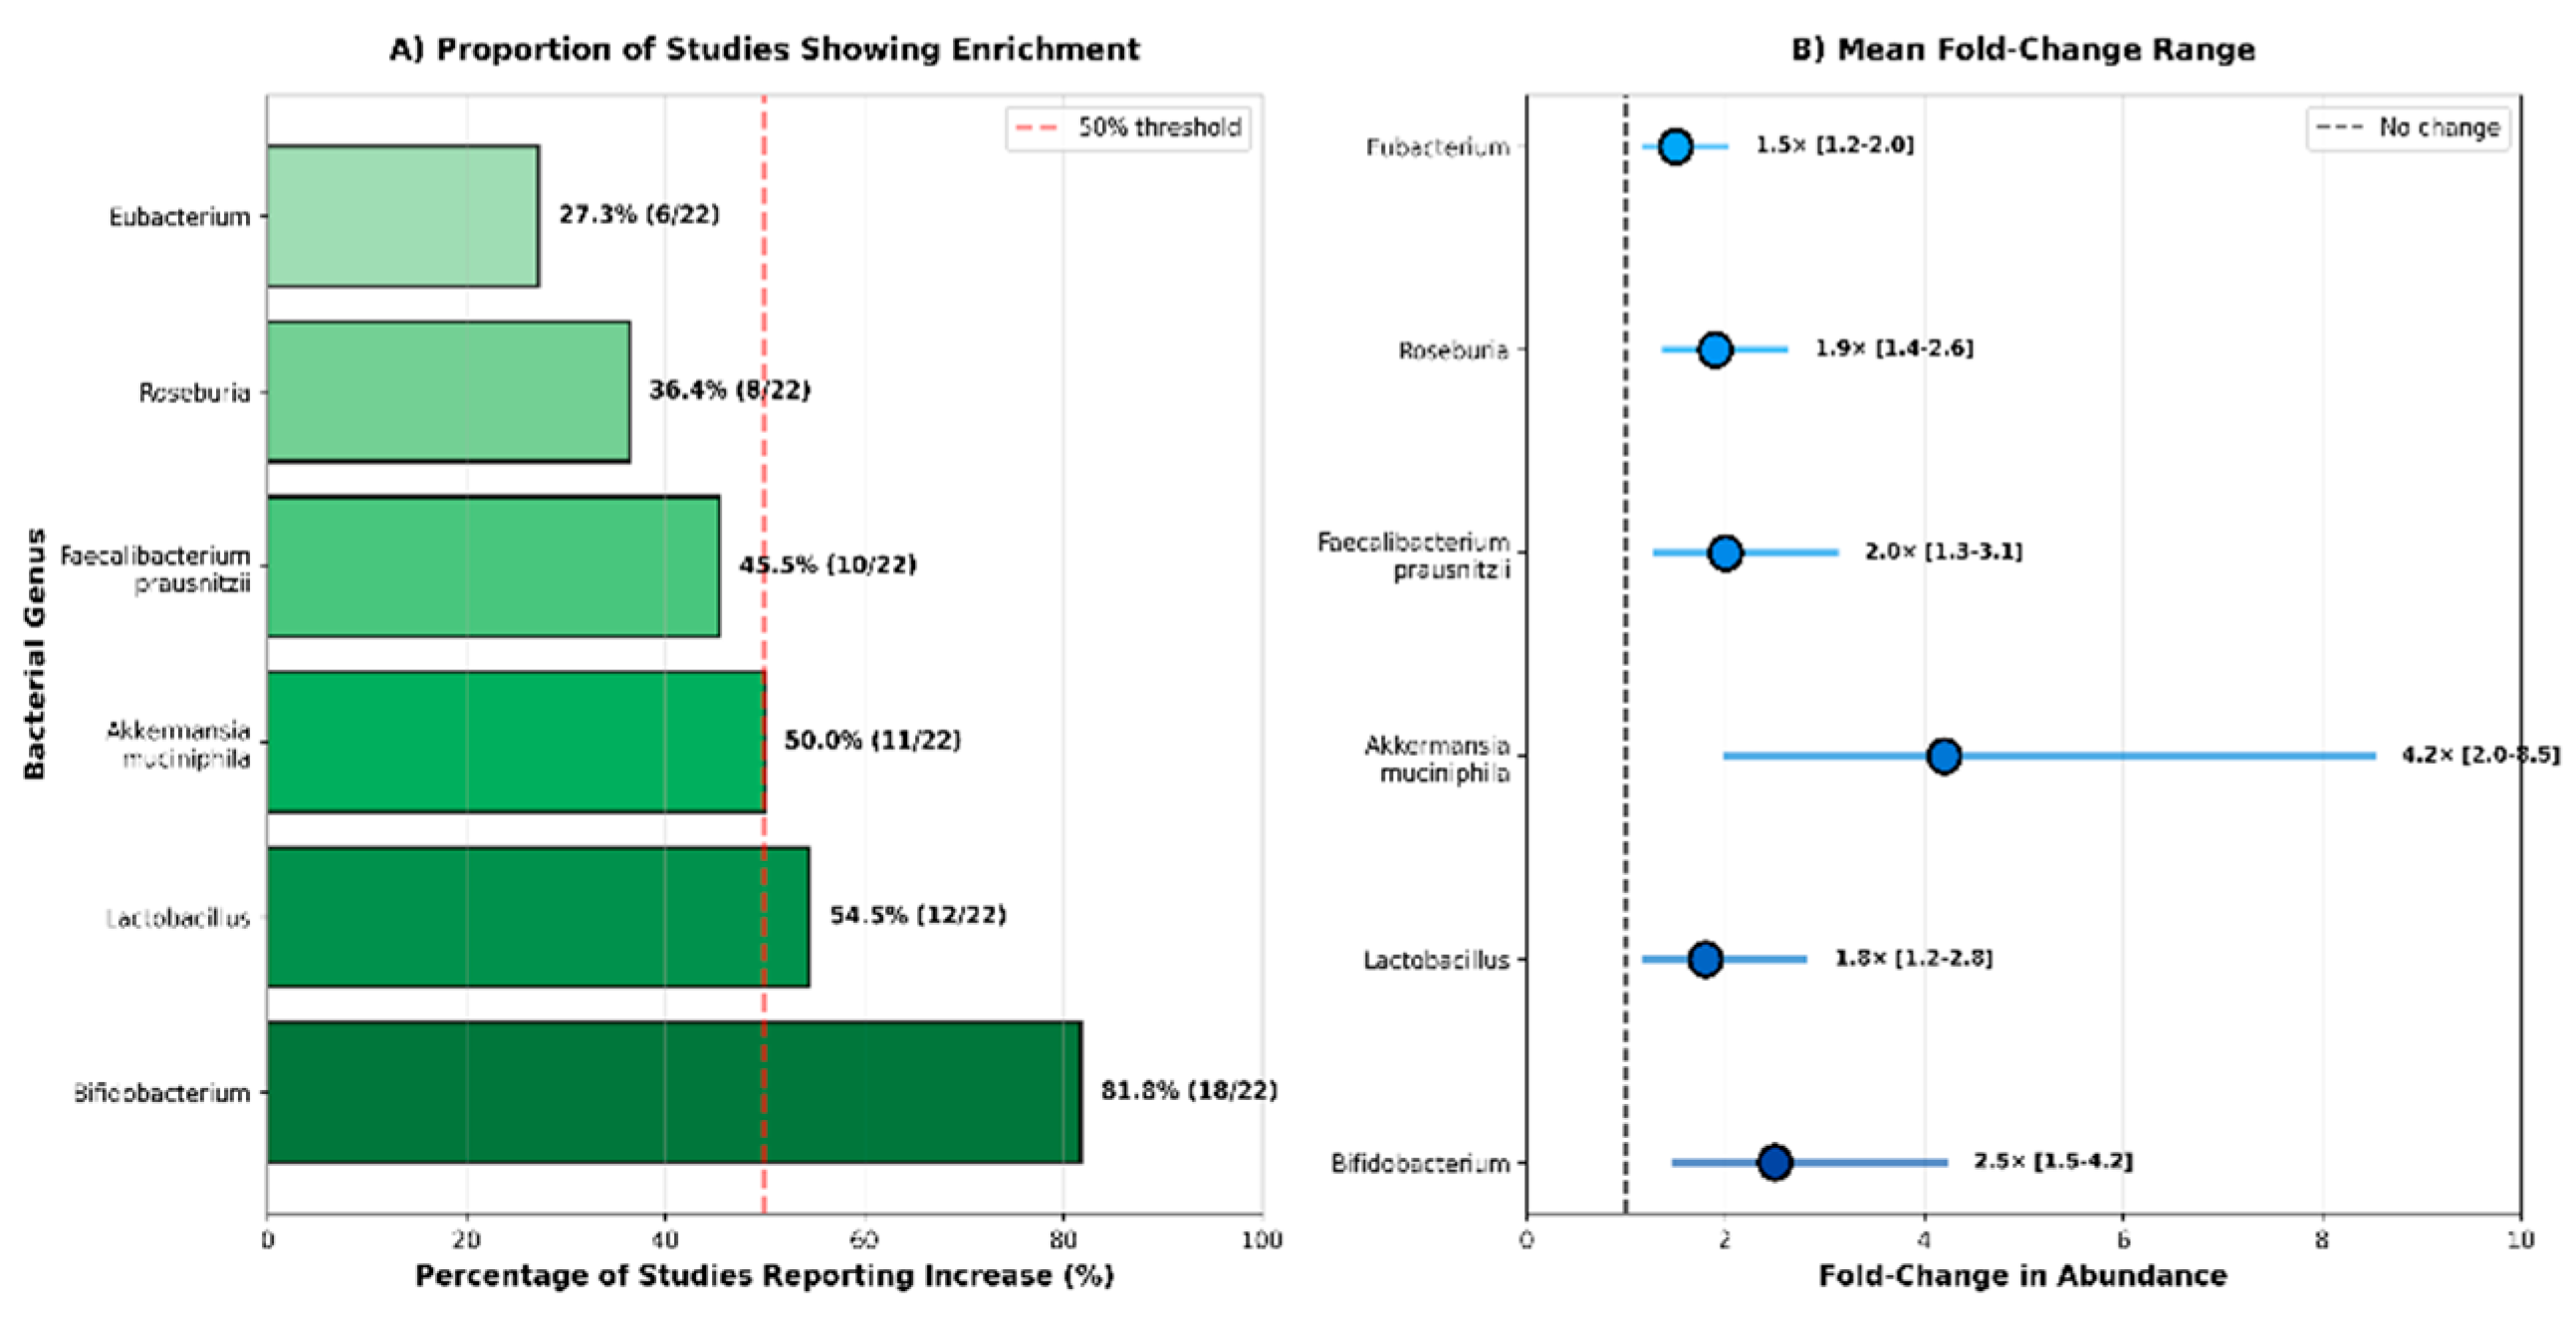Click the '50% threshold' legend entry
Image resolution: width=2576 pixels, height=1328 pixels.
(1129, 128)
